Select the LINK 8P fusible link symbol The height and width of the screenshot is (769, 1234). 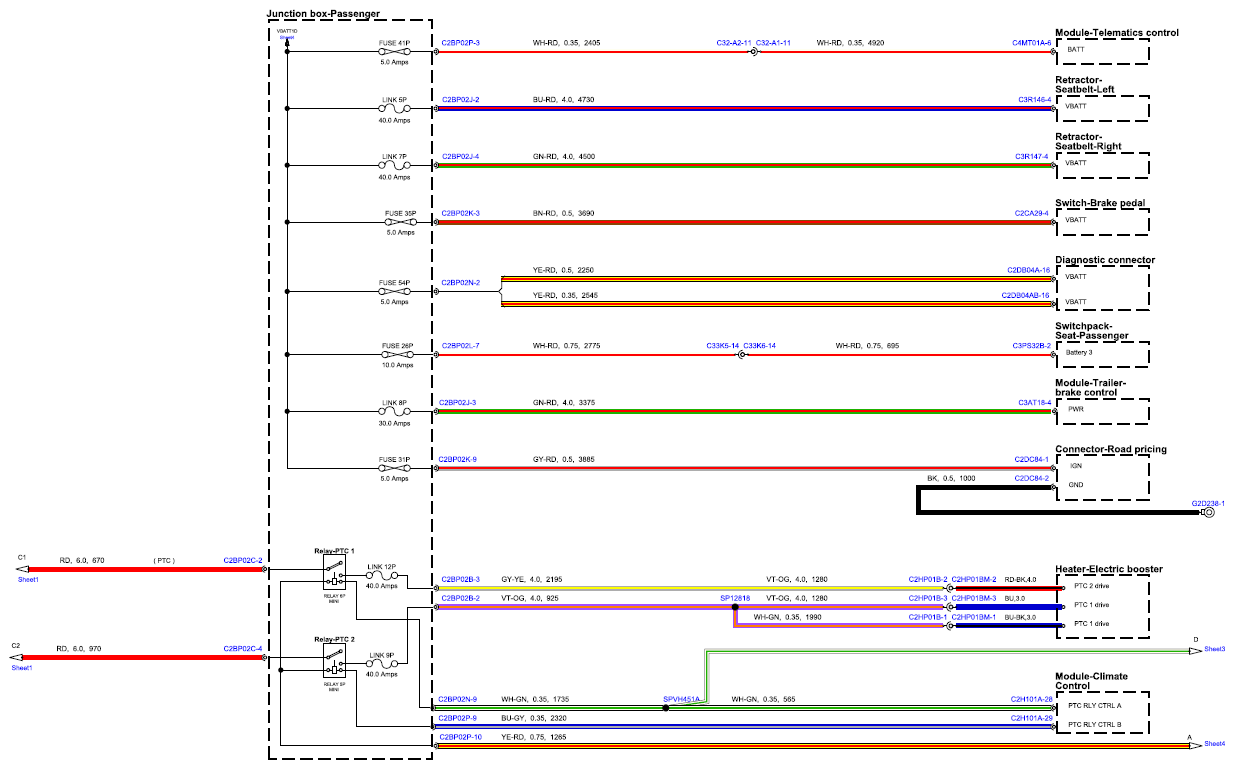click(394, 412)
